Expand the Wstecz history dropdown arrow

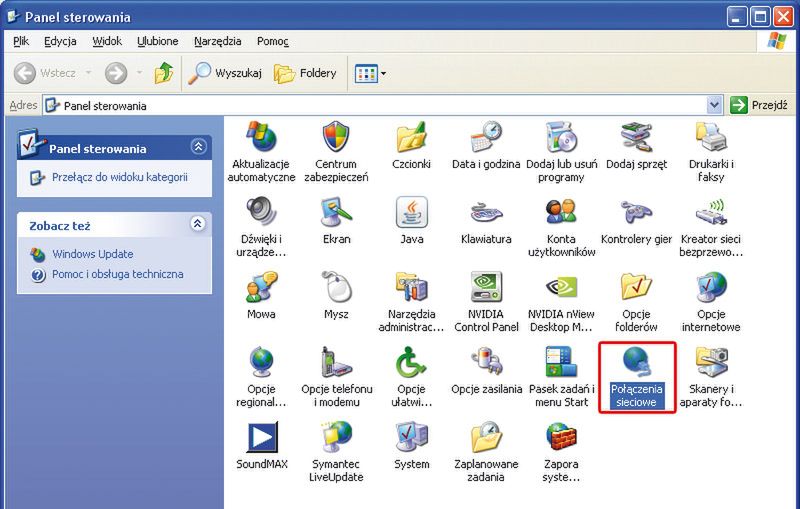coord(88,73)
